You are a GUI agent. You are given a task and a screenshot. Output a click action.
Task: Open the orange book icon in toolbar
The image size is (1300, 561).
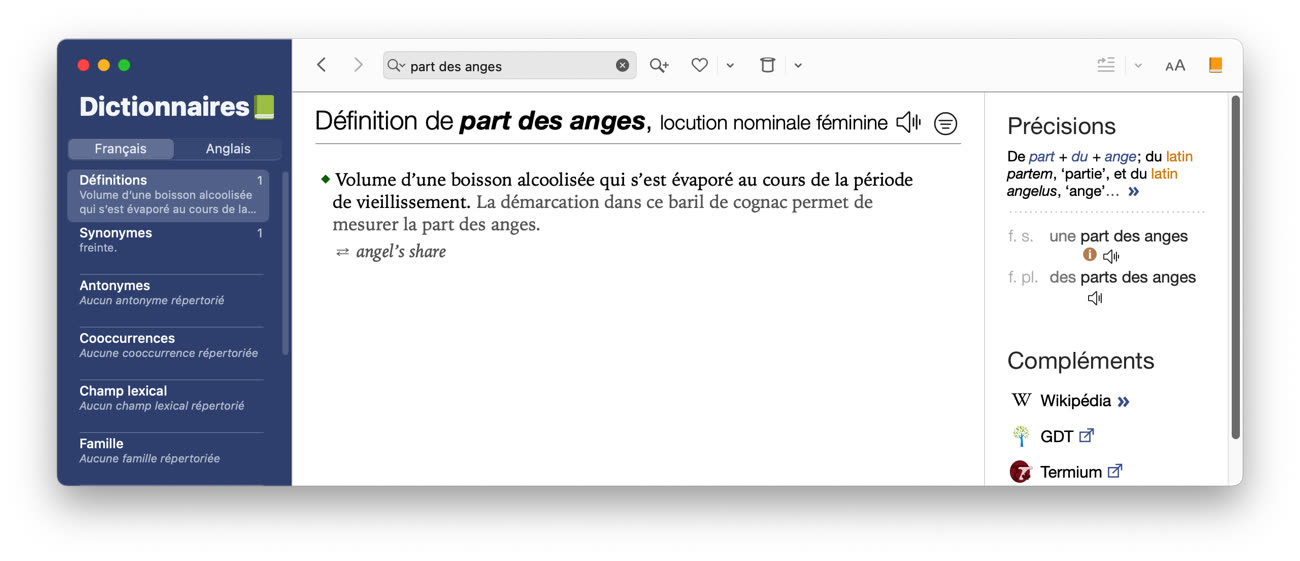point(1215,65)
